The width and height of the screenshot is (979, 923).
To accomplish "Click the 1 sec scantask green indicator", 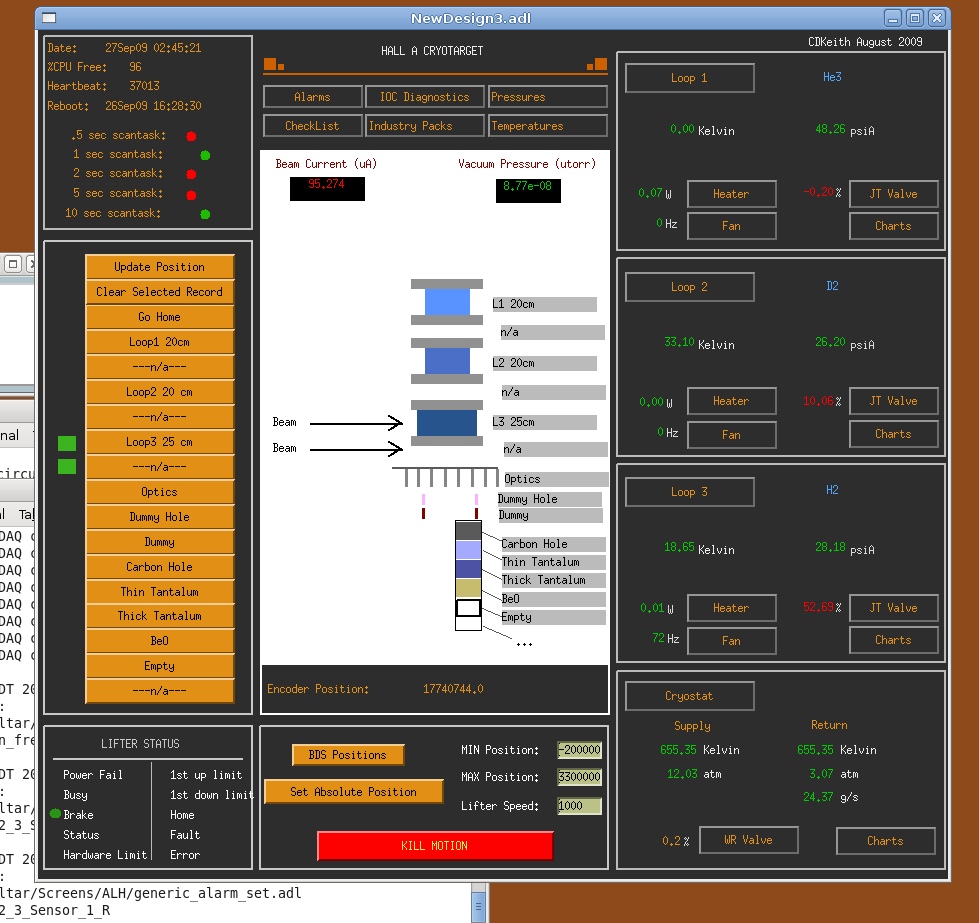I will click(x=205, y=155).
